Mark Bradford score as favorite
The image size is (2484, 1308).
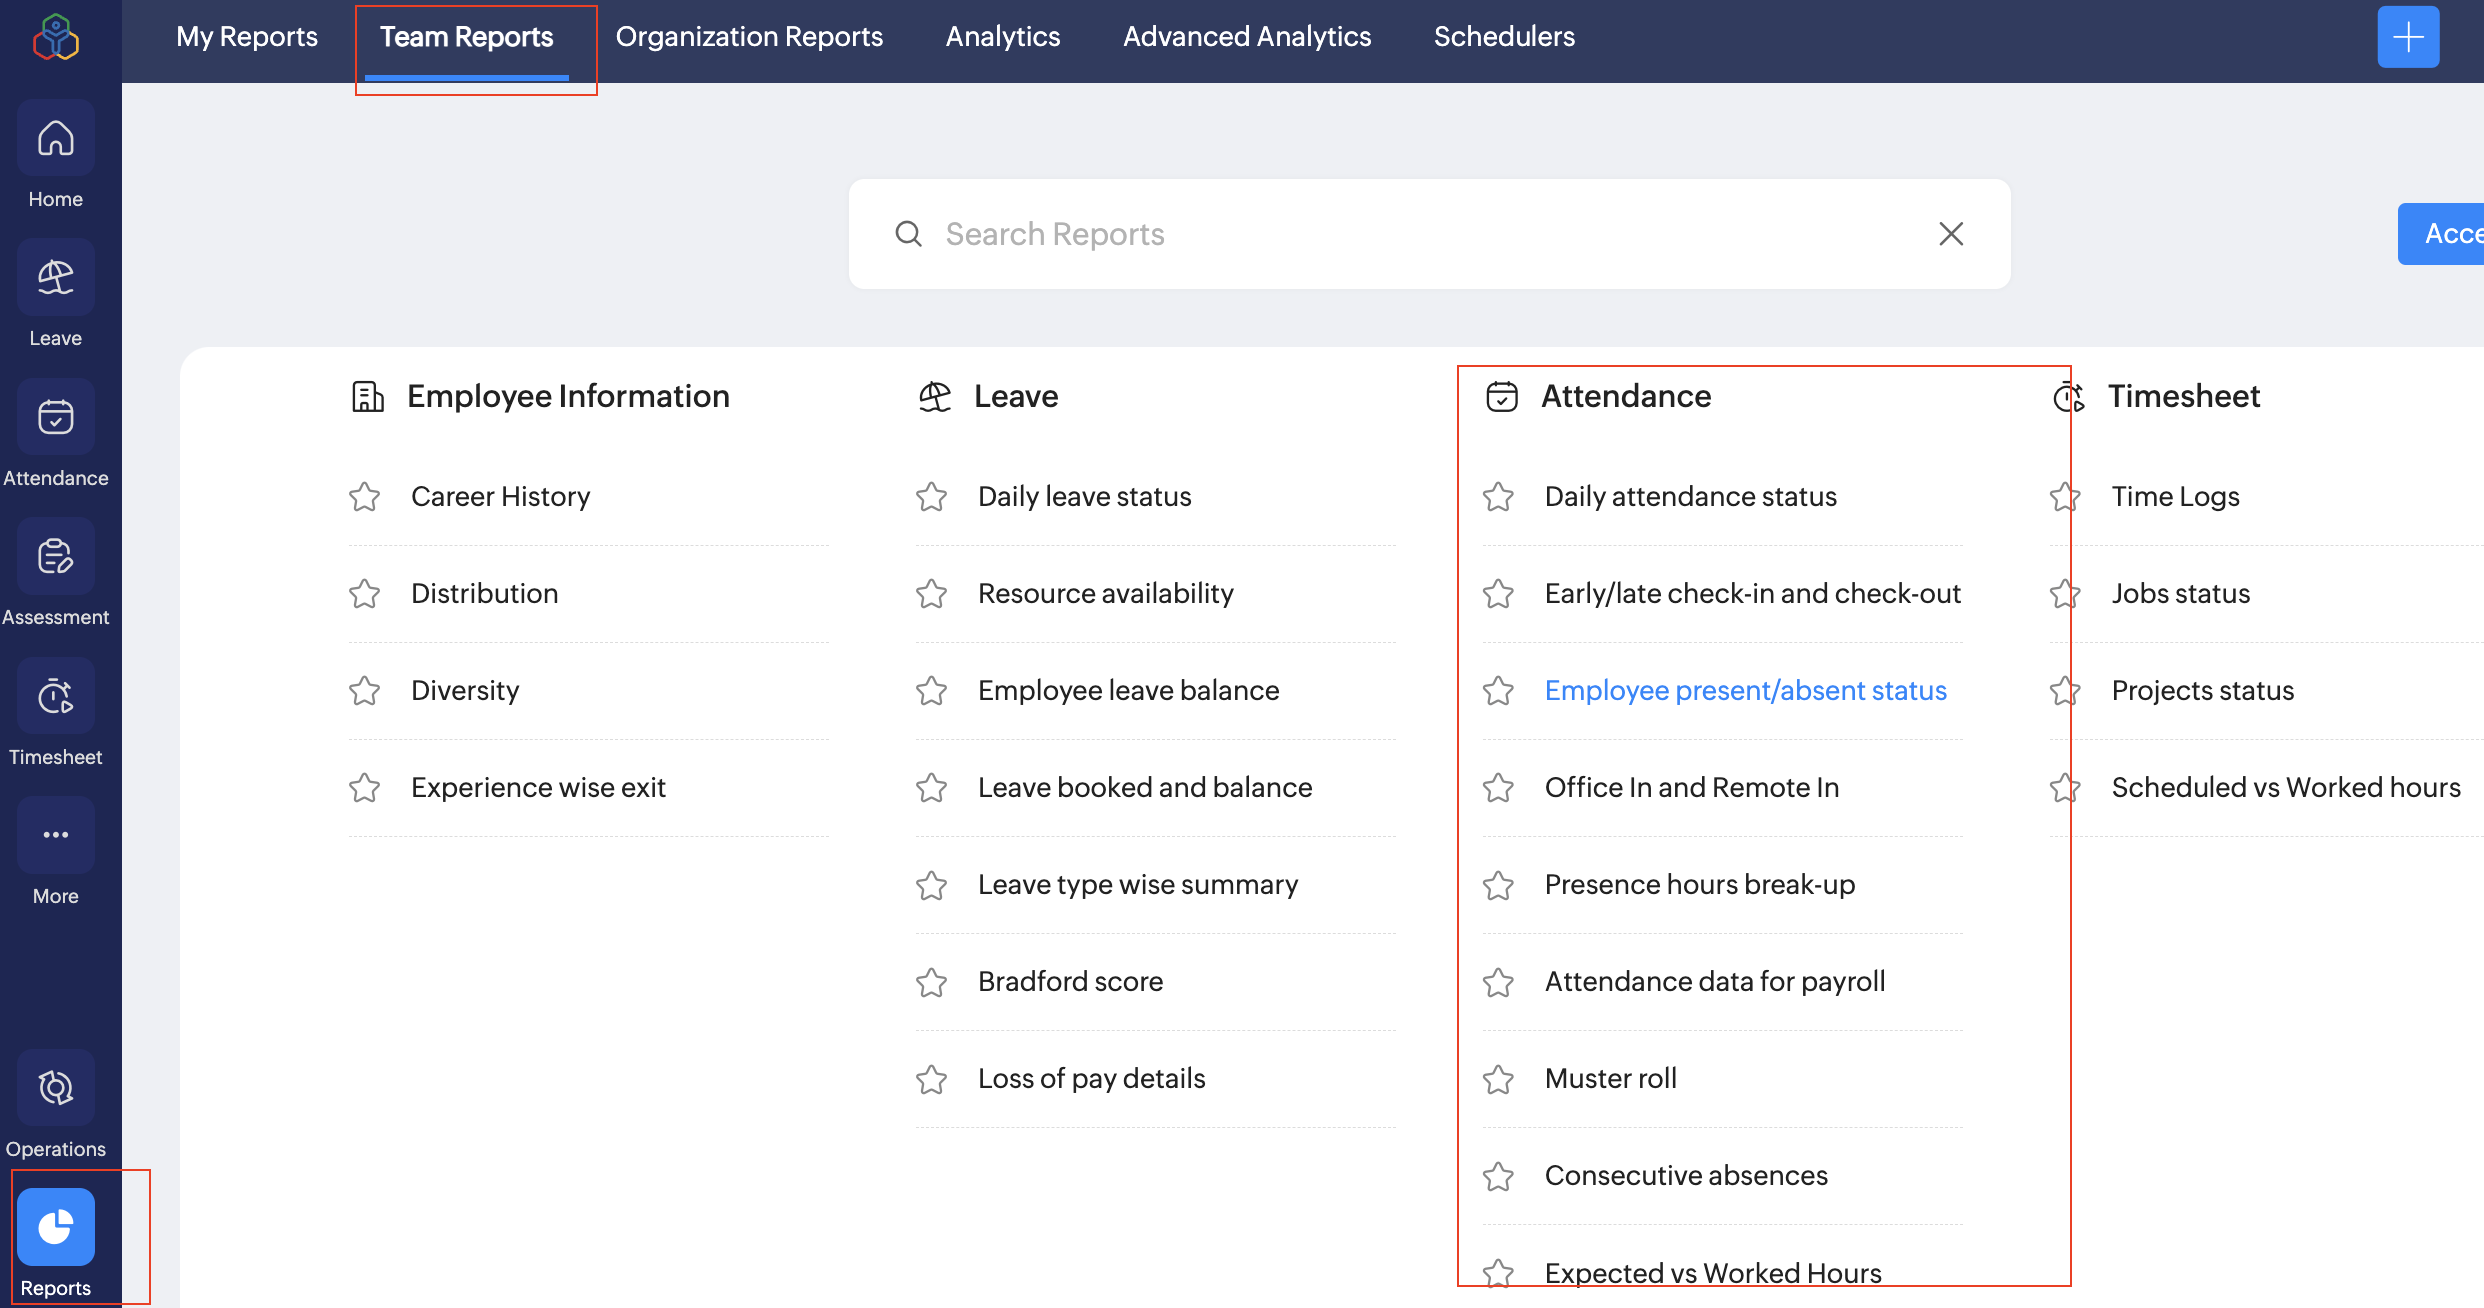point(931,982)
